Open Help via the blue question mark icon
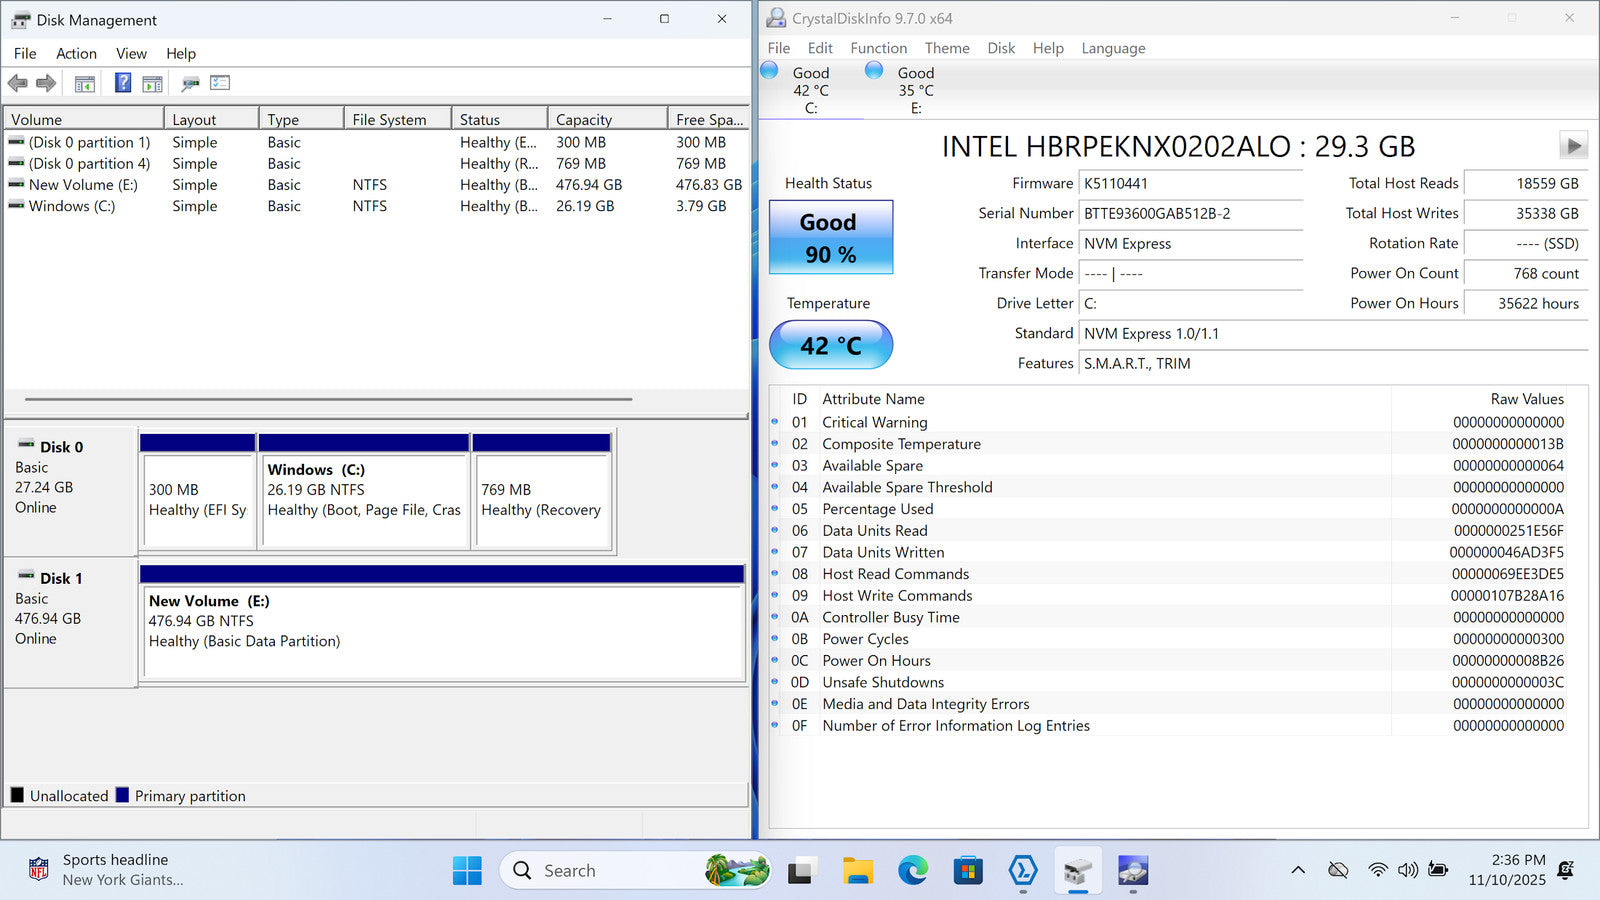The width and height of the screenshot is (1600, 900). click(x=123, y=84)
